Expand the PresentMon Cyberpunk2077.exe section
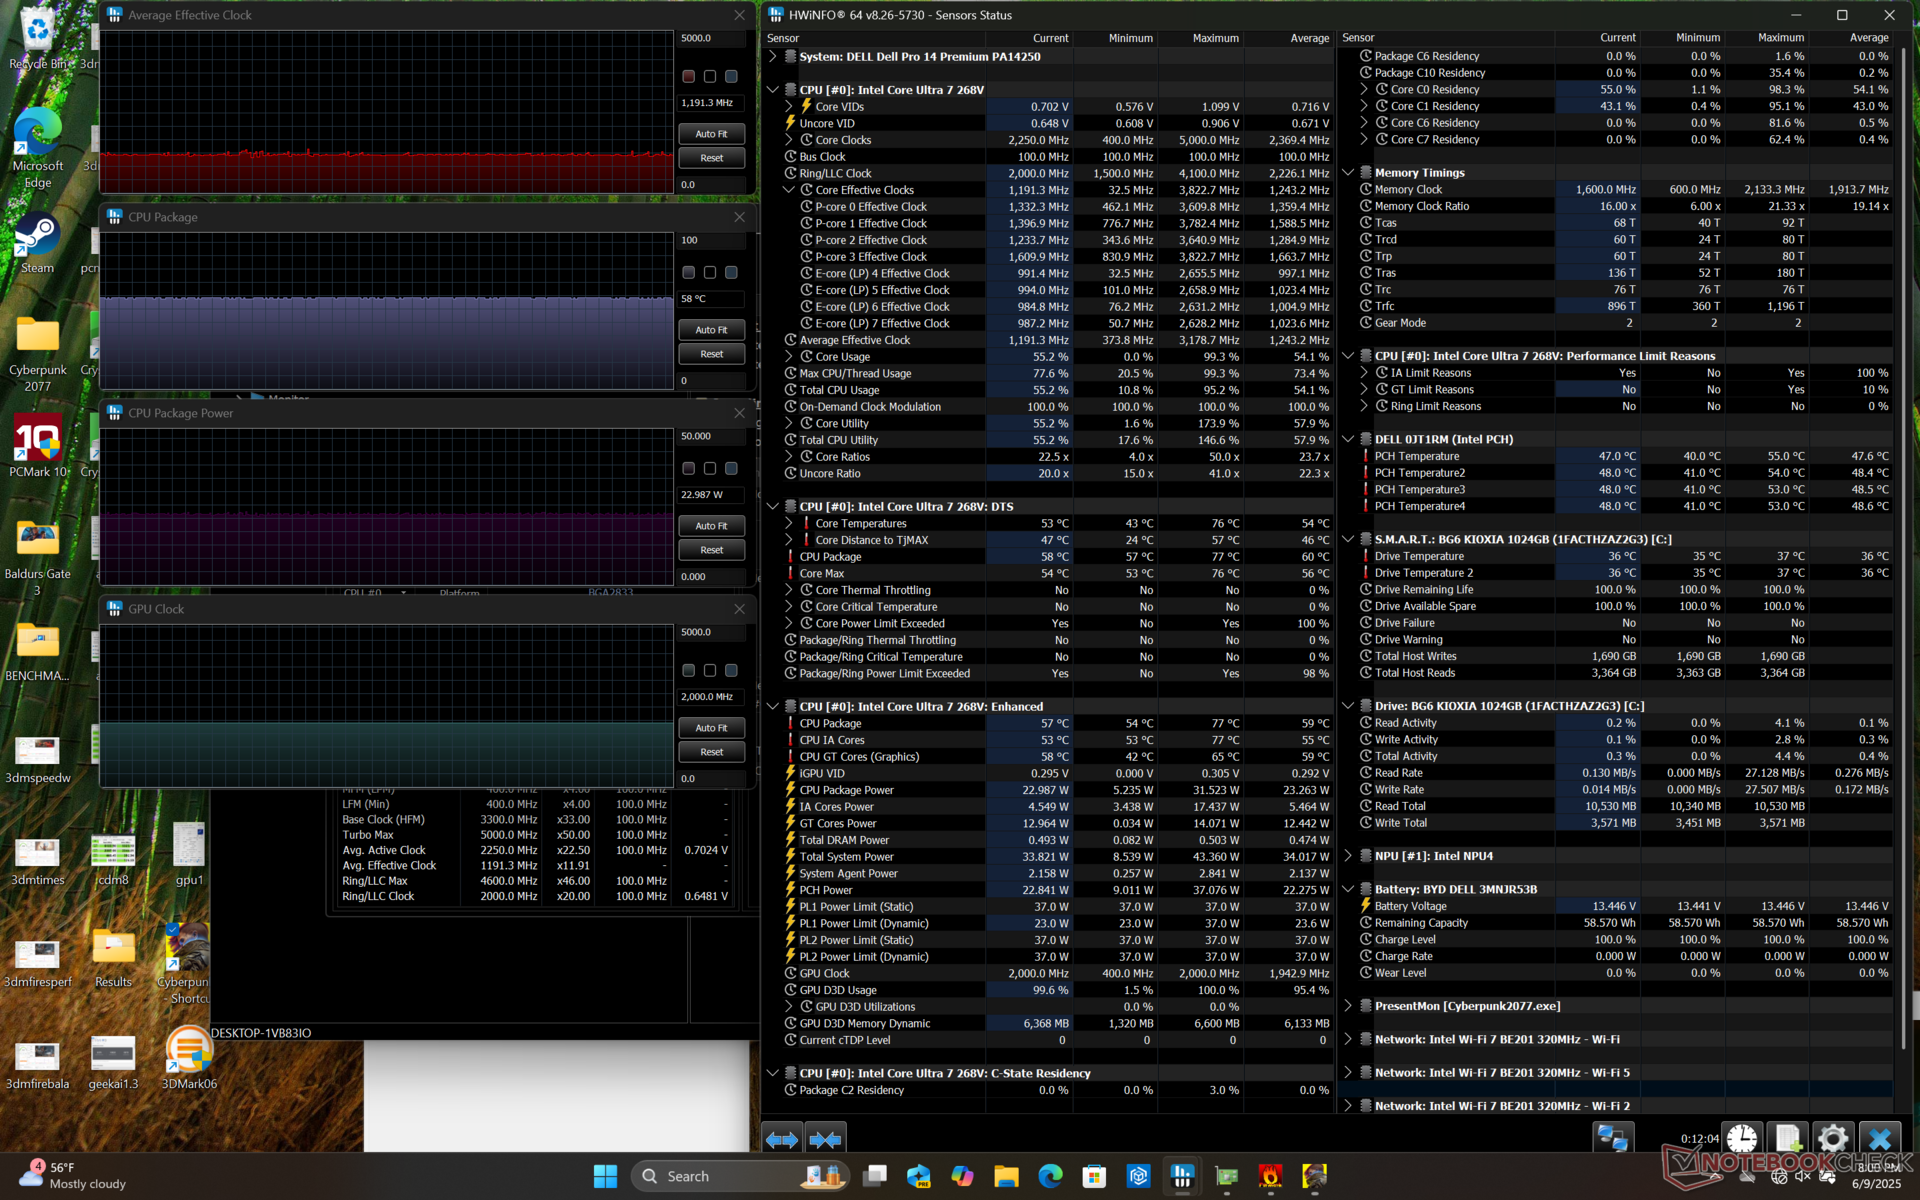 [x=1348, y=1006]
